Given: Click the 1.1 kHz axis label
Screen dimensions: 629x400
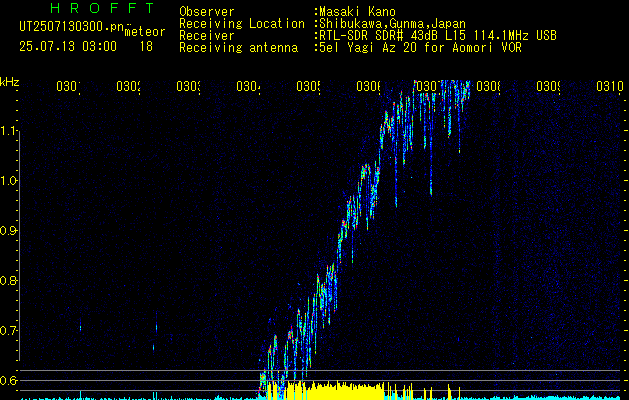Looking at the screenshot, I should pyautogui.click(x=8, y=130).
